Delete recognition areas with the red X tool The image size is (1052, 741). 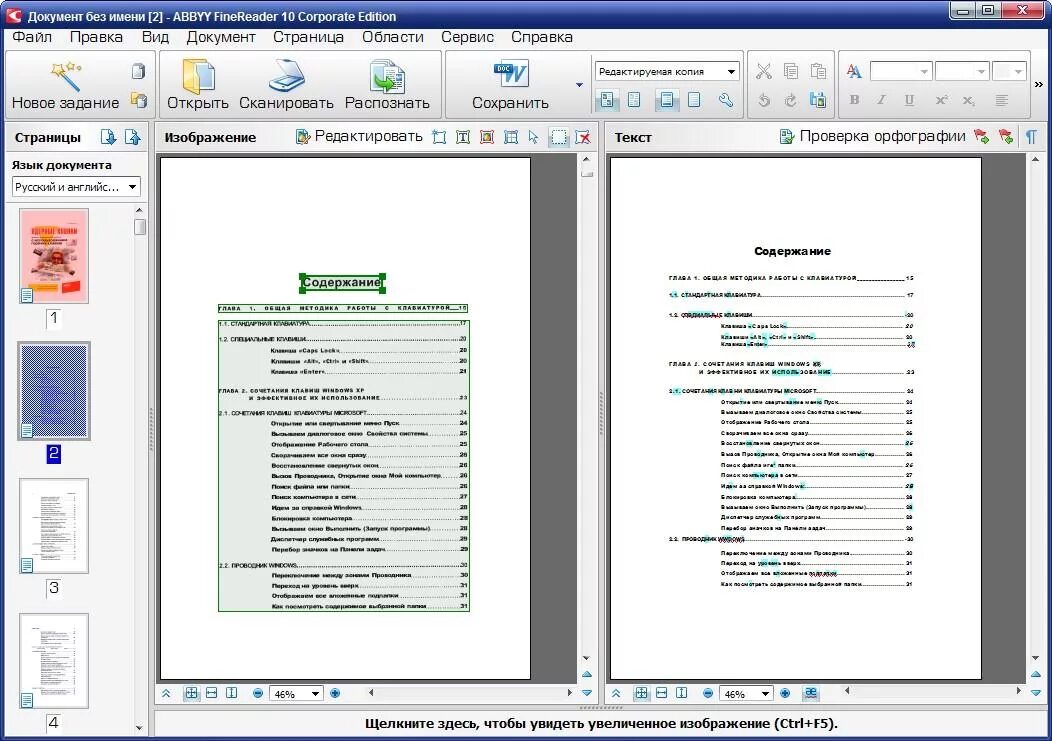[582, 137]
